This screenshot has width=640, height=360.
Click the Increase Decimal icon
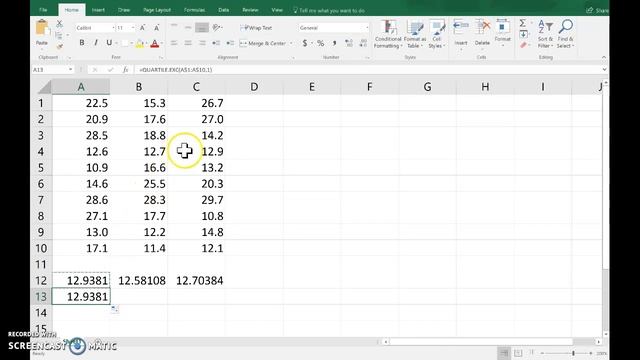click(349, 43)
